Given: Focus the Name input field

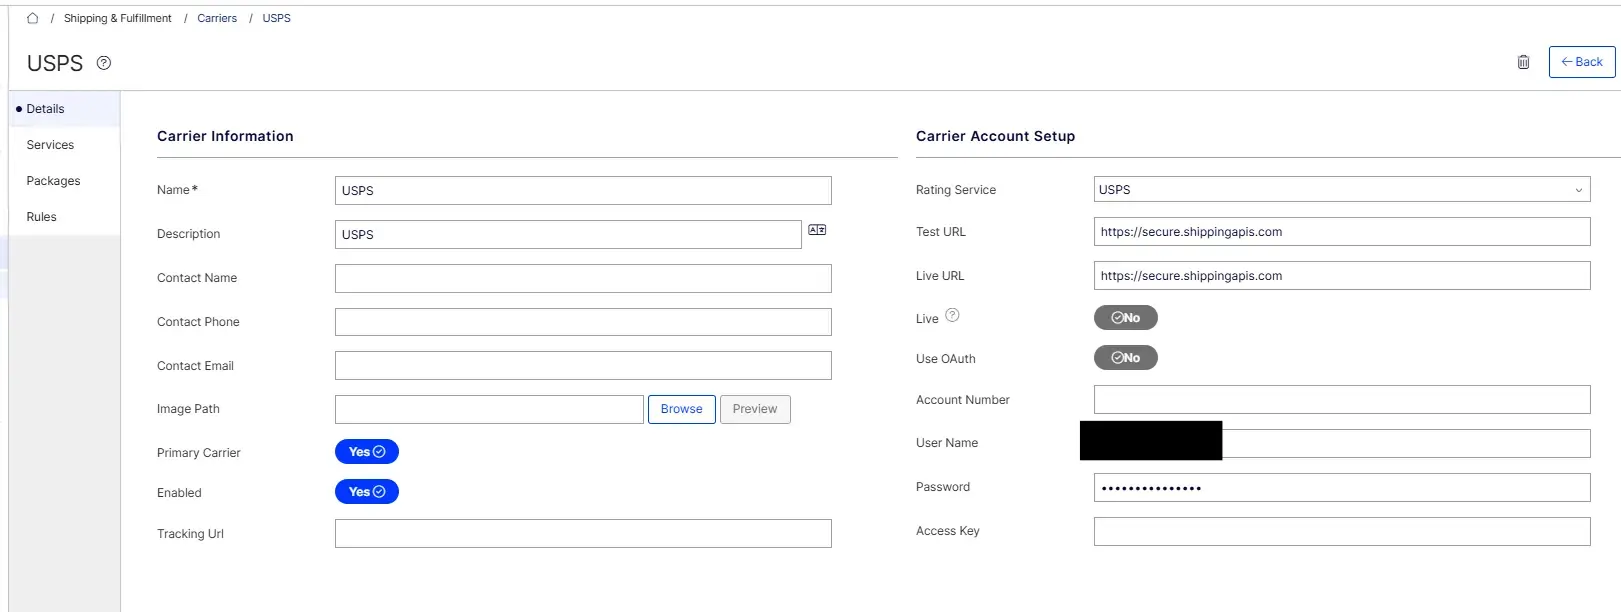Looking at the screenshot, I should (583, 191).
